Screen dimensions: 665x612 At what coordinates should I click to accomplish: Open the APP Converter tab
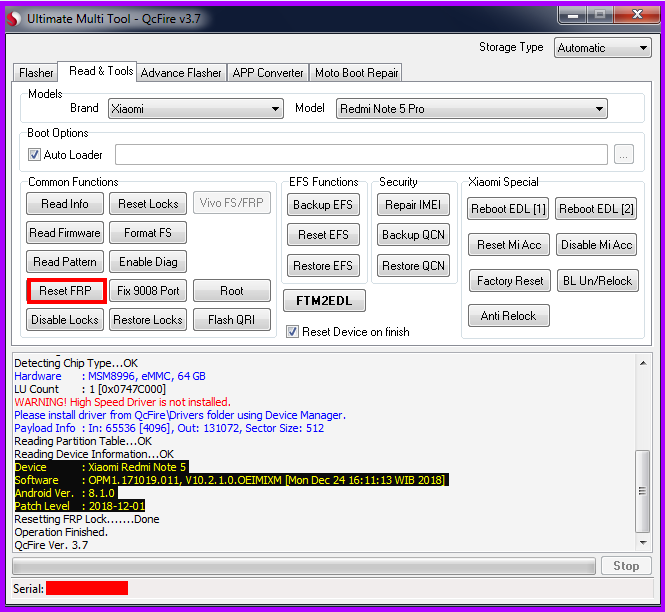tap(268, 73)
